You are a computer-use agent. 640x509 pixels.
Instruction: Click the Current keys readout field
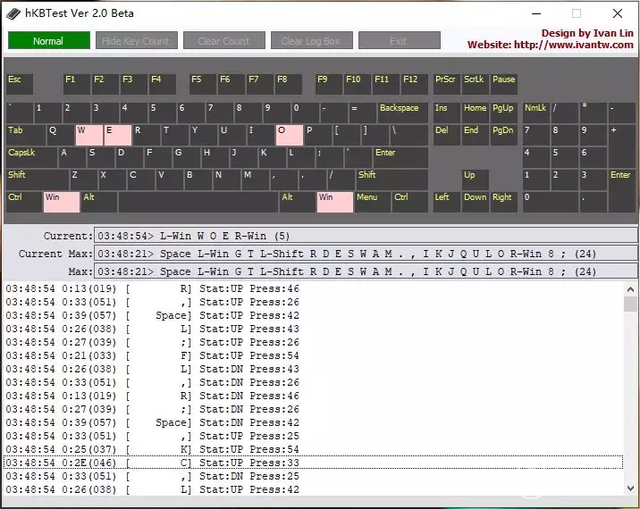[x=366, y=236]
